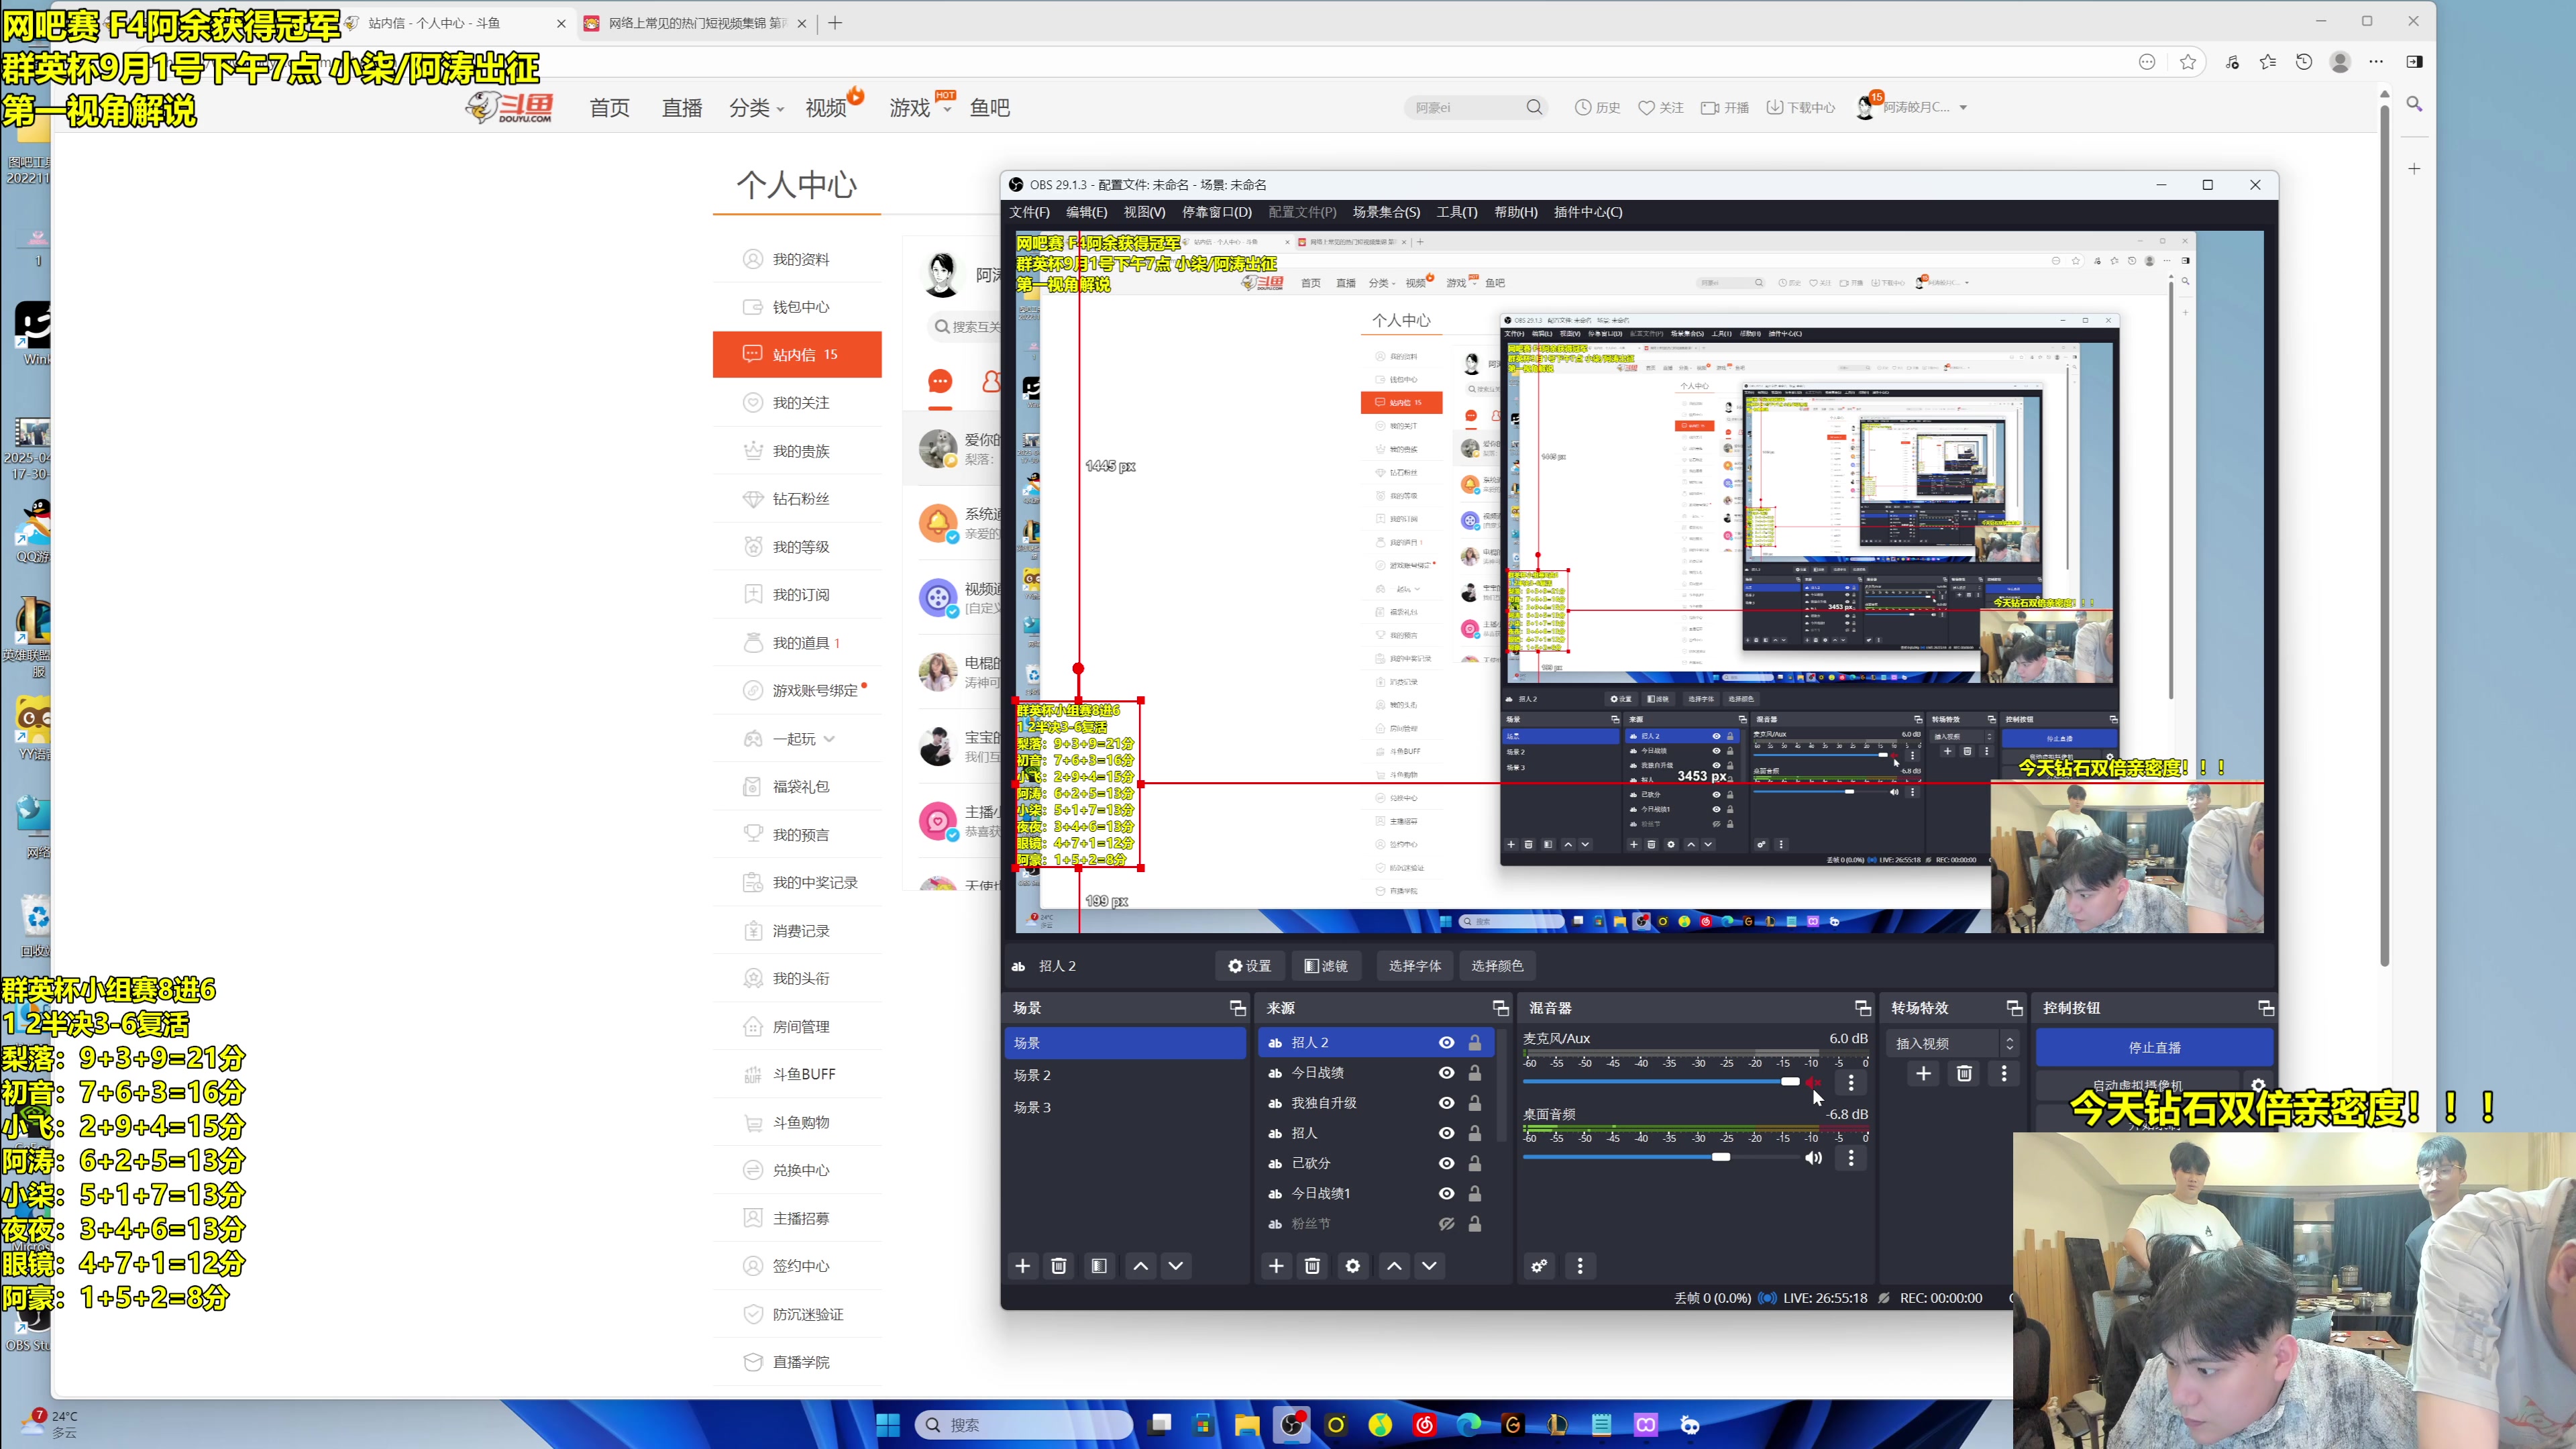This screenshot has height=1449, width=2576.
Task: Pop out the 混音器 dock panel
Action: pos(1863,1008)
